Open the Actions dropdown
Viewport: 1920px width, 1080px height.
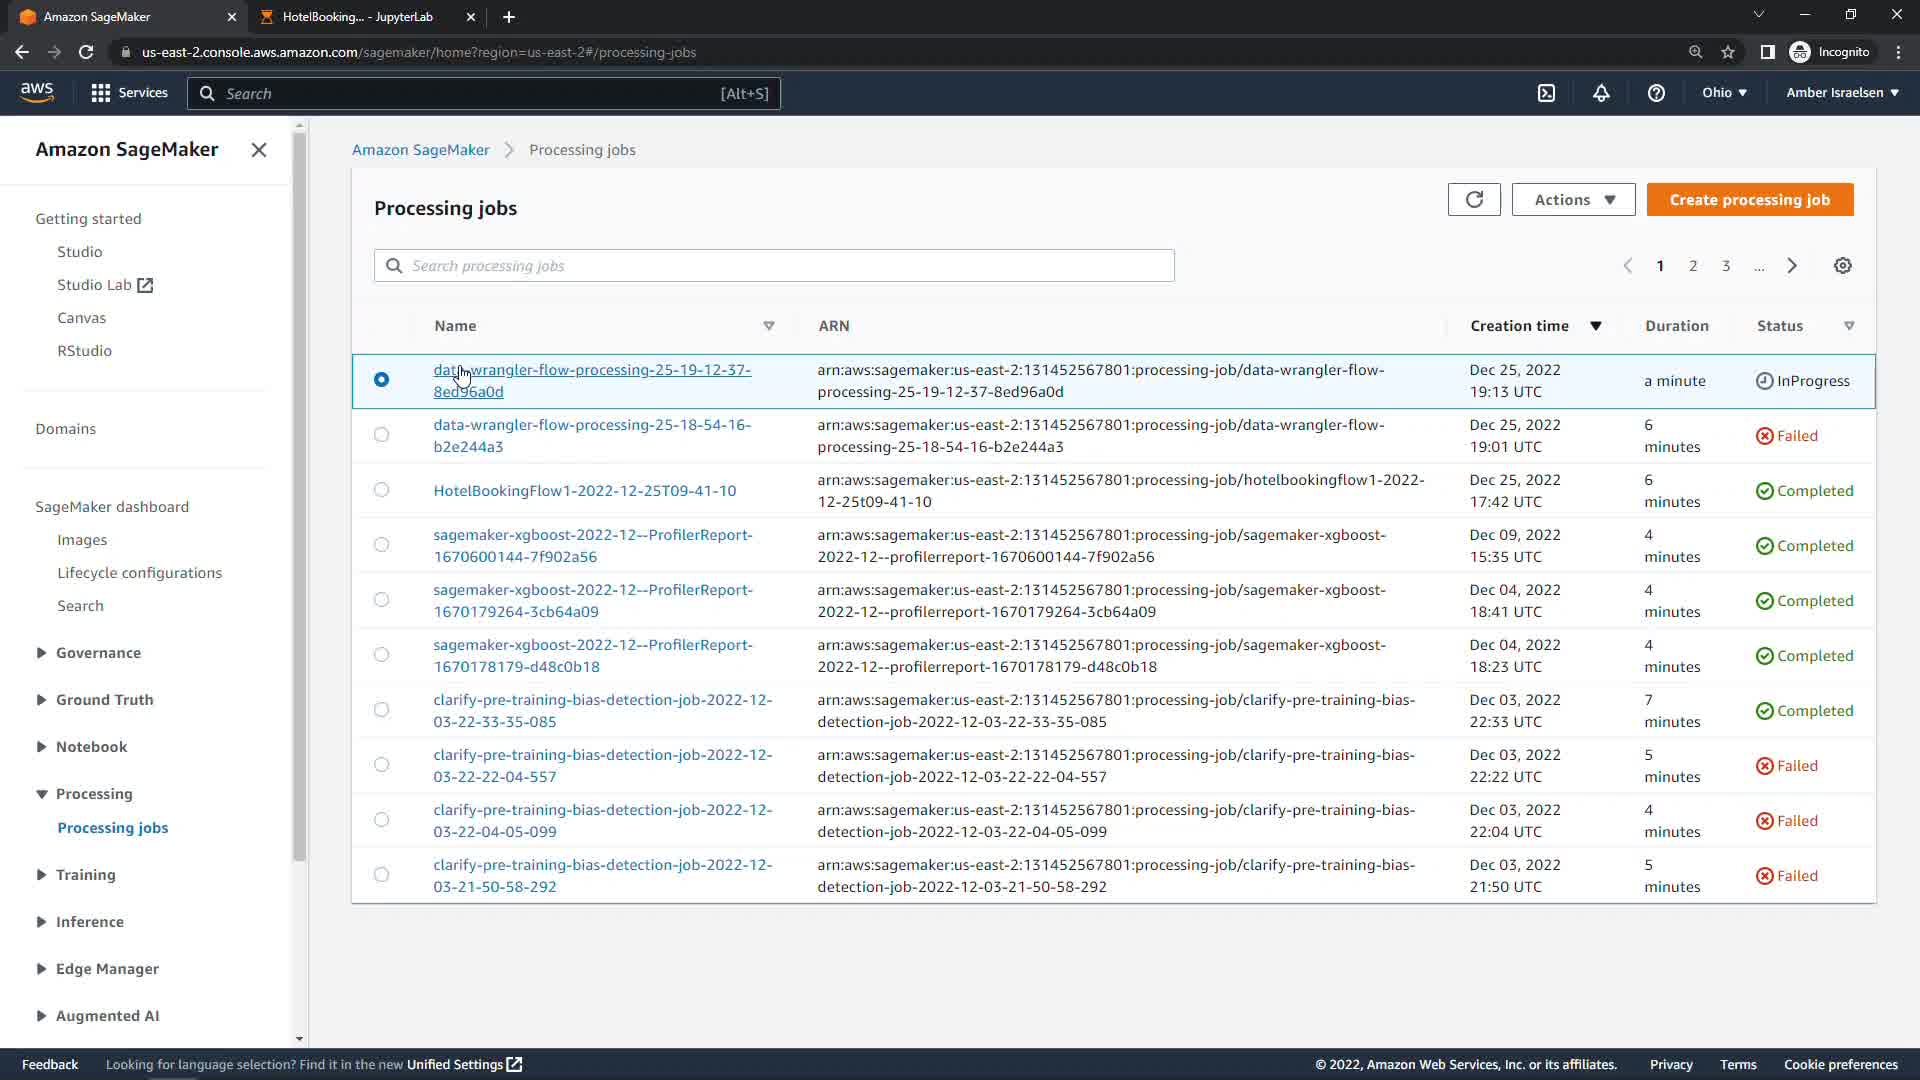tap(1573, 200)
